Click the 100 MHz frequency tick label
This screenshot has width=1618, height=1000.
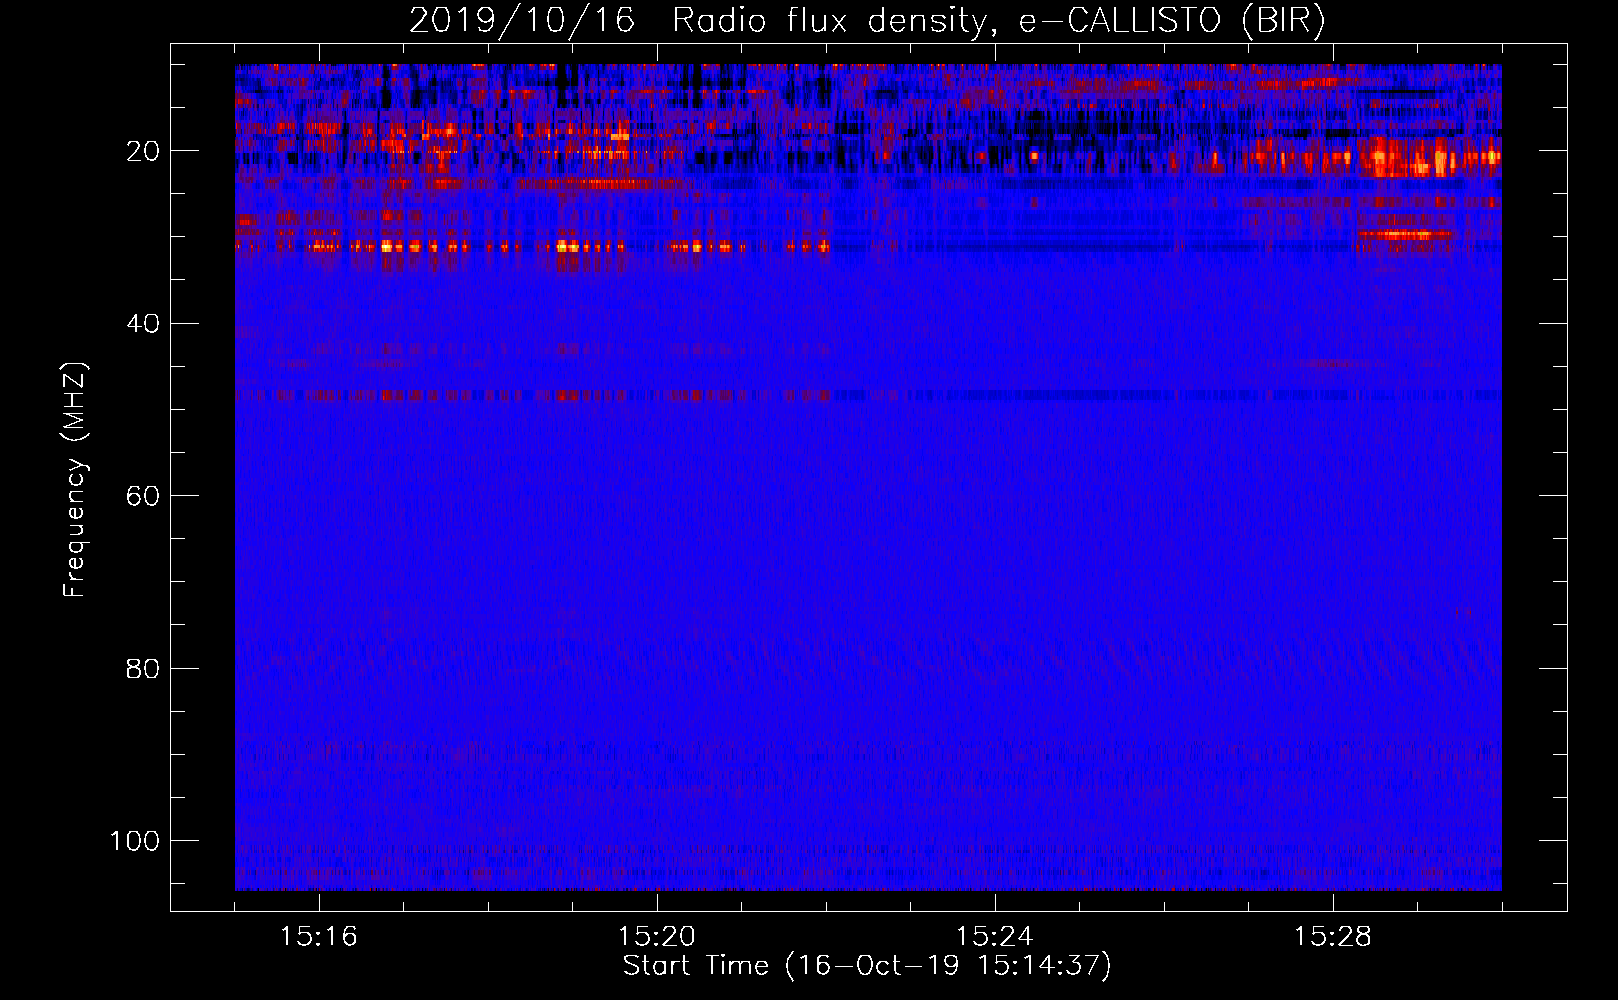tap(135, 841)
